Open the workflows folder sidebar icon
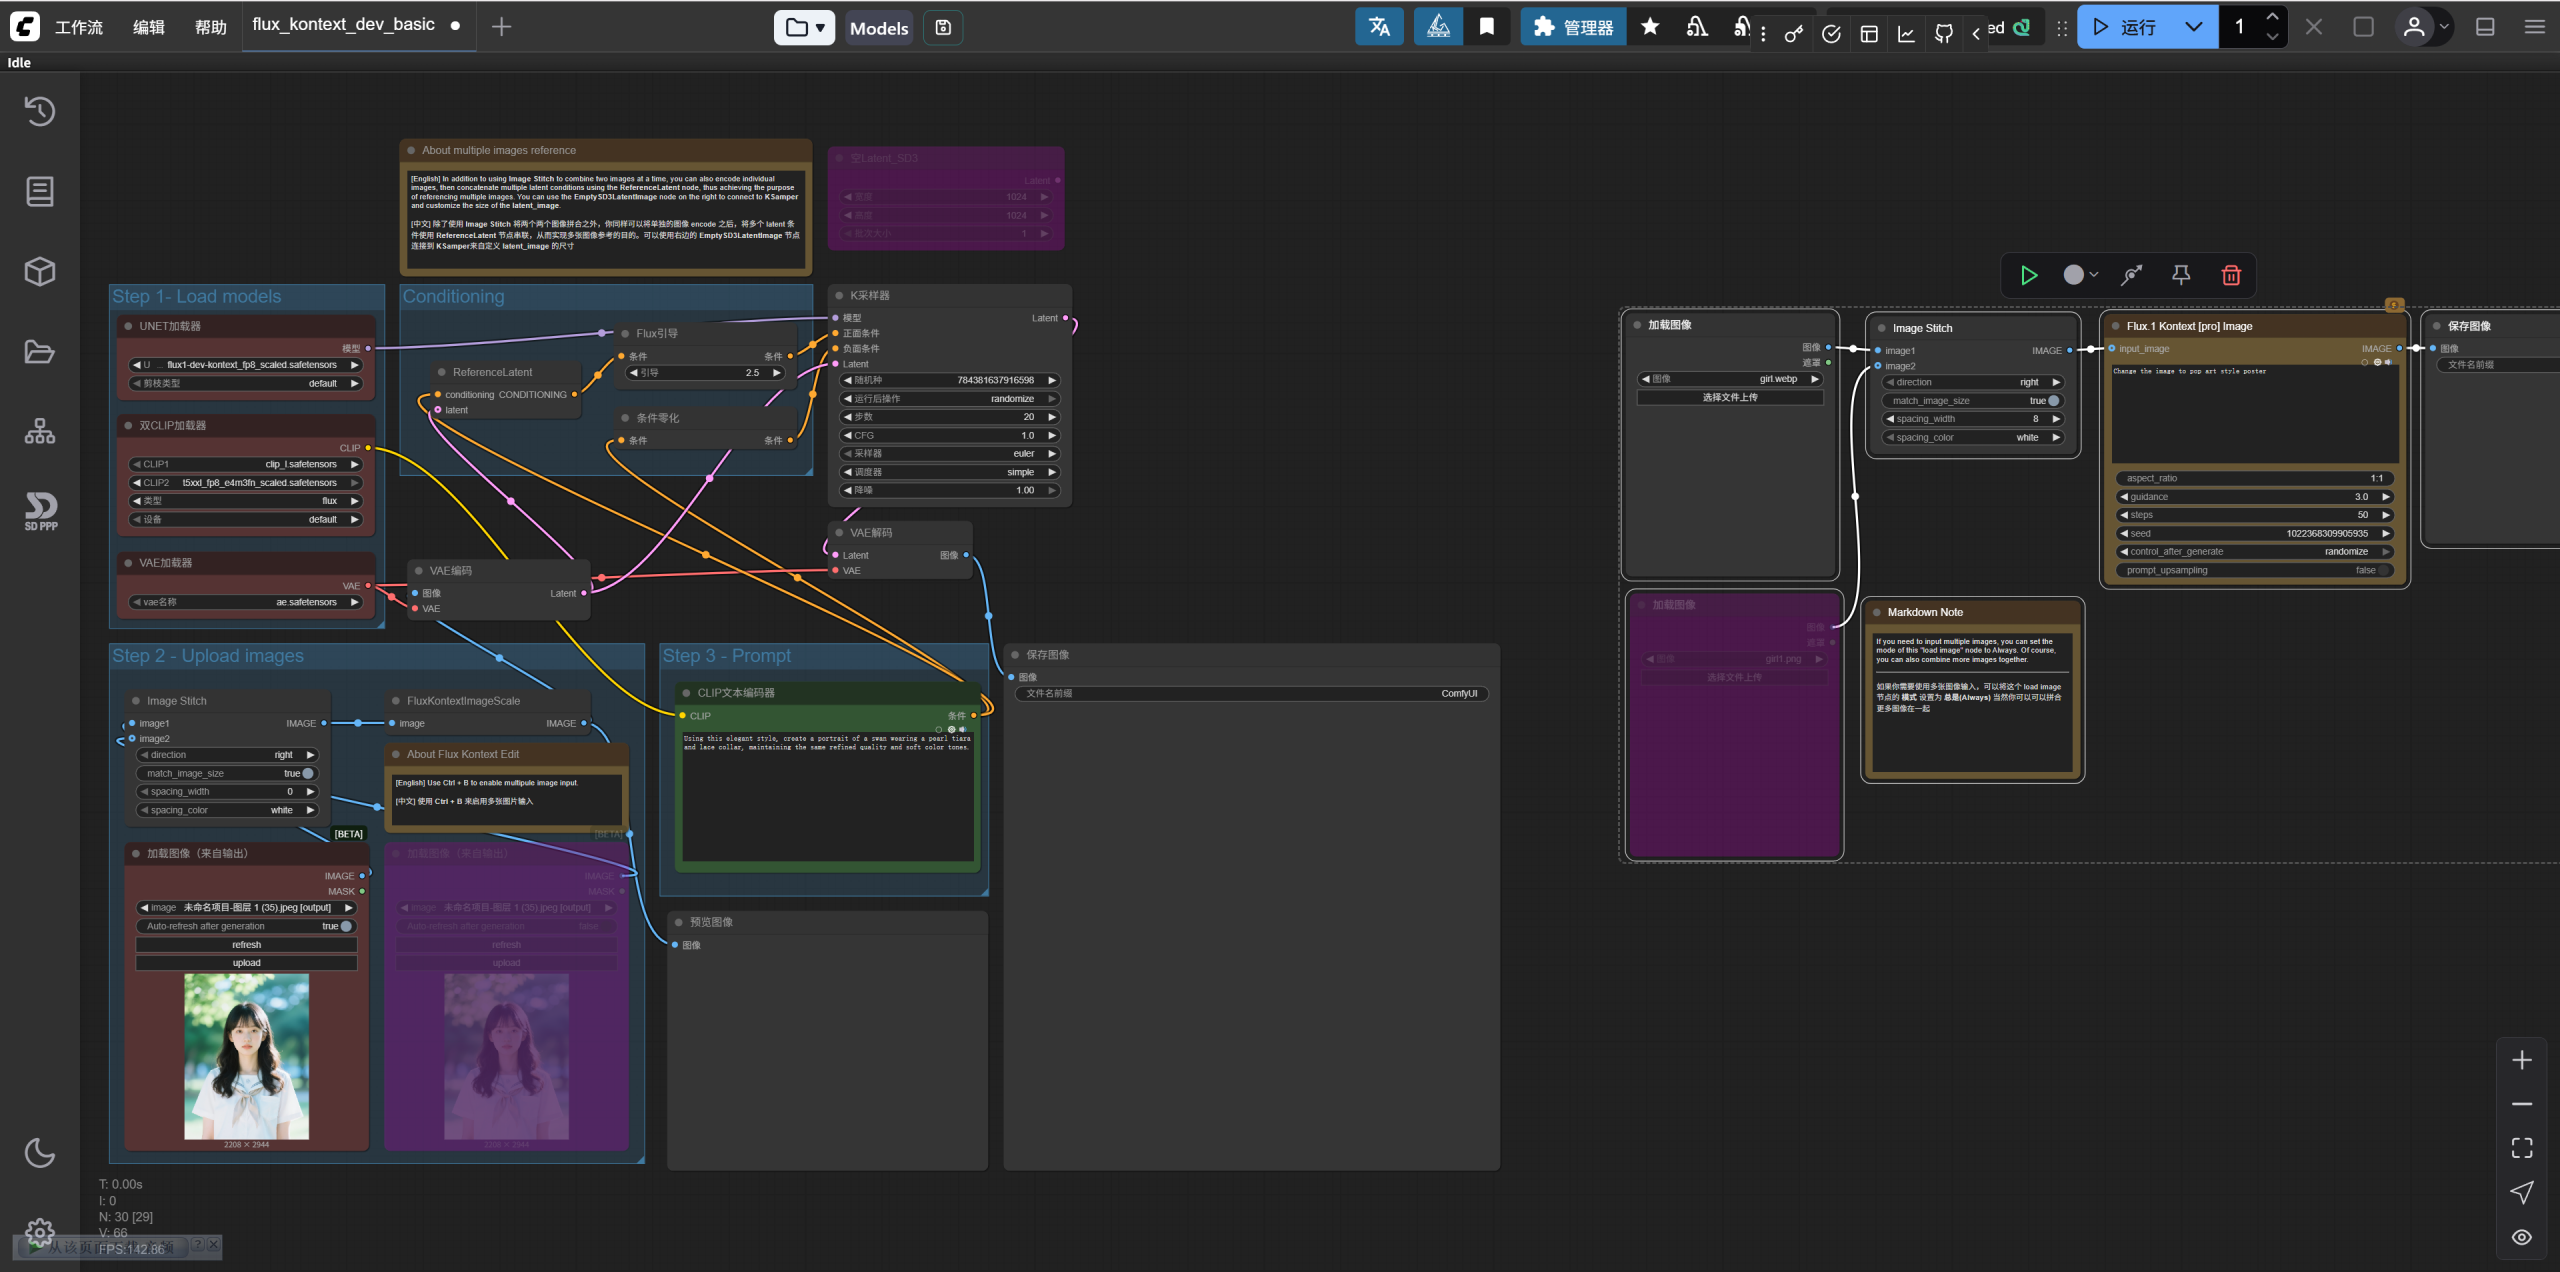Image resolution: width=2560 pixels, height=1272 pixels. click(40, 352)
